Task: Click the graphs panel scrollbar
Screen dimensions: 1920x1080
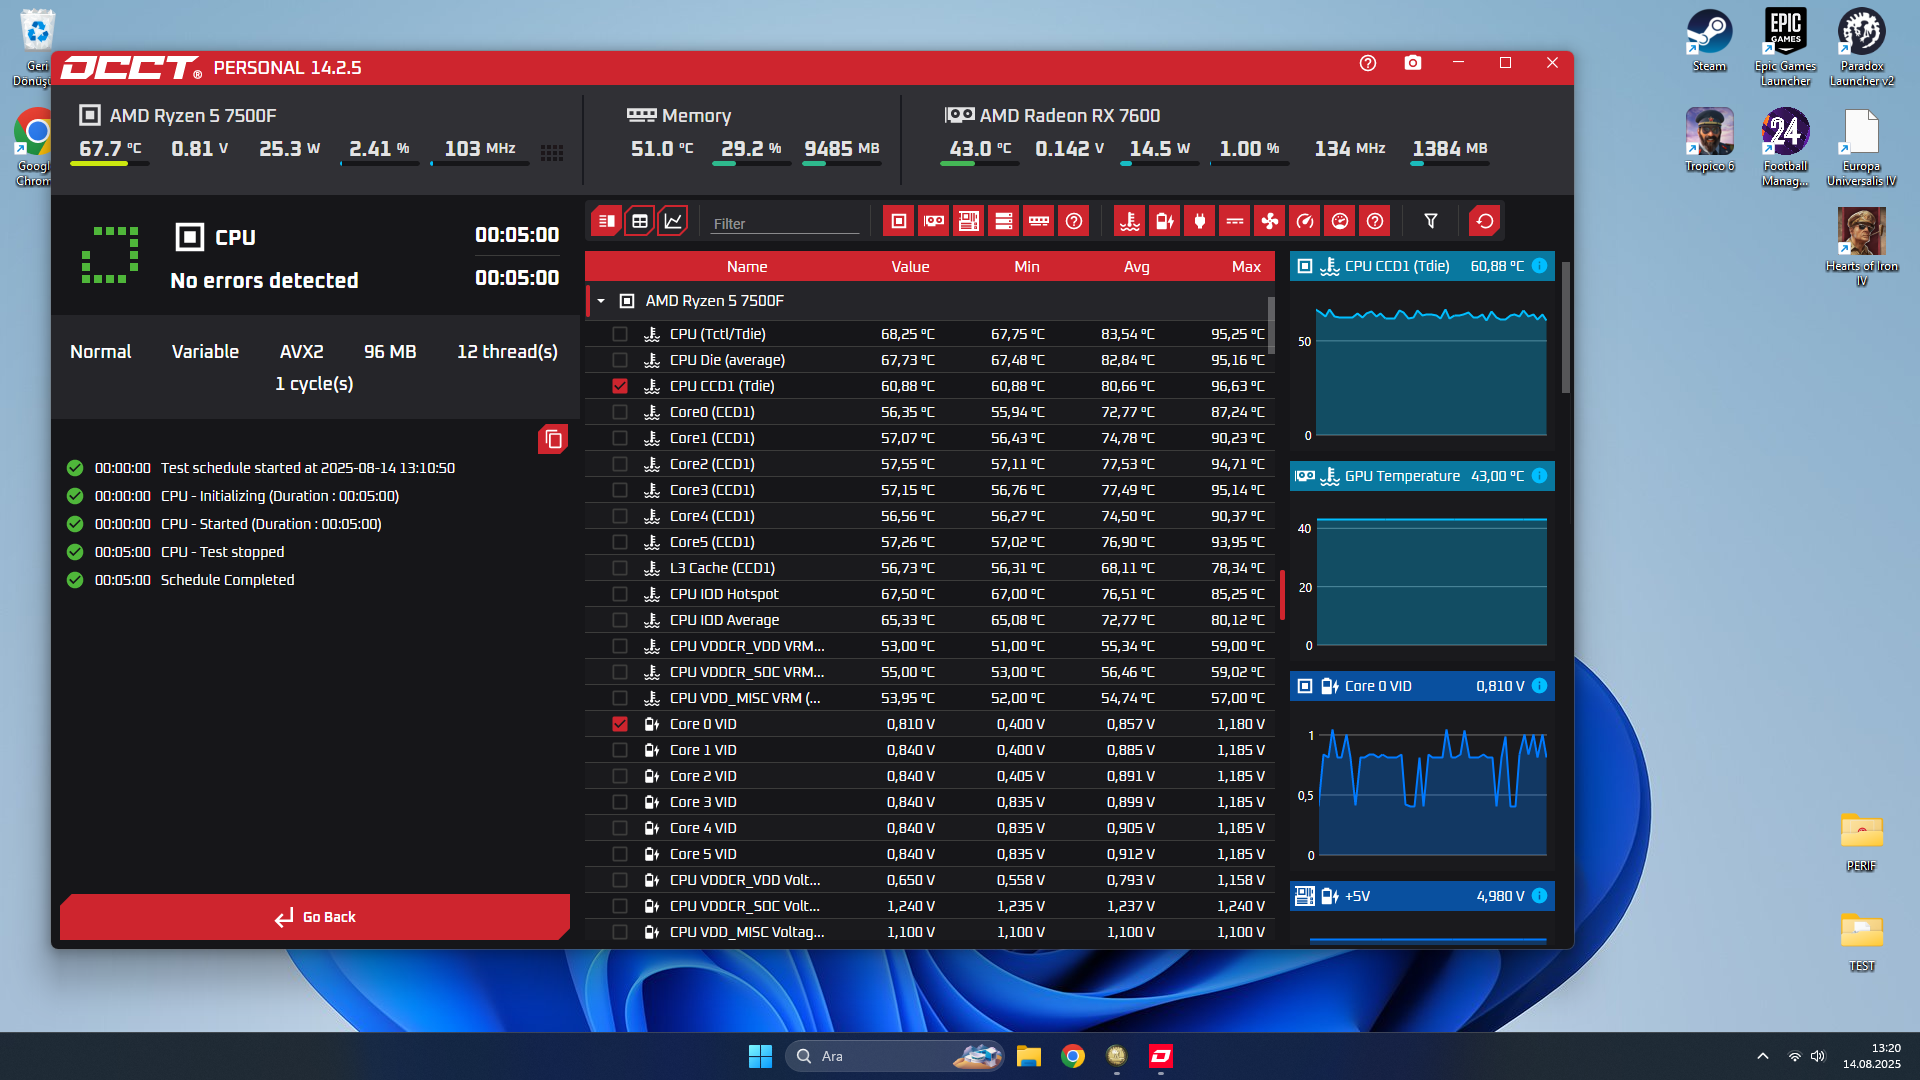Action: click(x=1565, y=327)
